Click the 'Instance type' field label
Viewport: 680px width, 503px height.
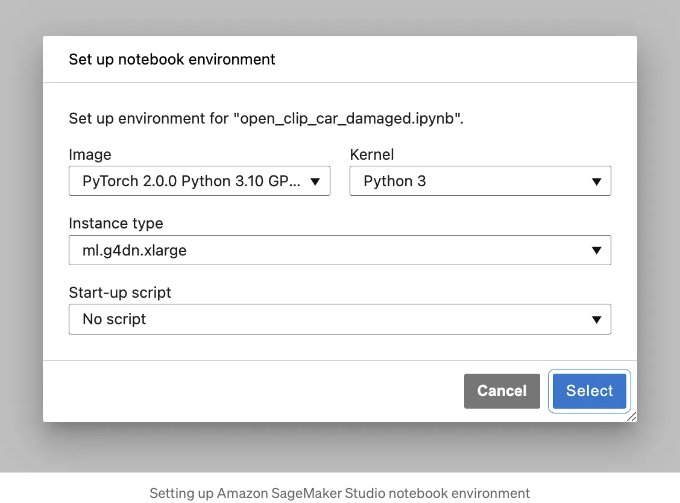coord(116,223)
